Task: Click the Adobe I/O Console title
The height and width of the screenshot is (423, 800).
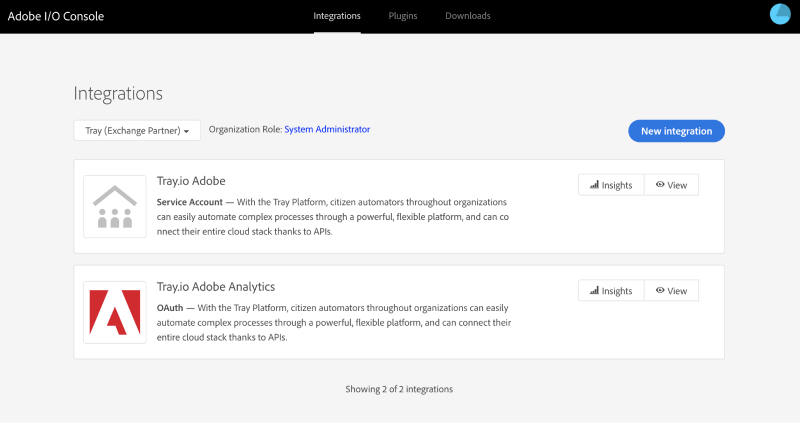Action: [x=56, y=16]
